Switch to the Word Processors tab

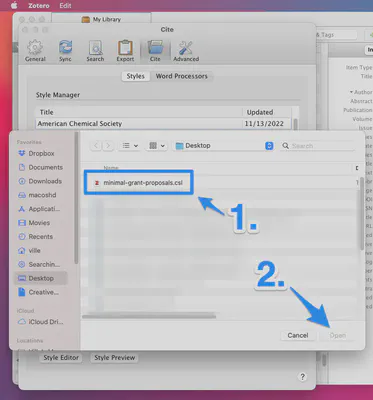click(x=182, y=76)
